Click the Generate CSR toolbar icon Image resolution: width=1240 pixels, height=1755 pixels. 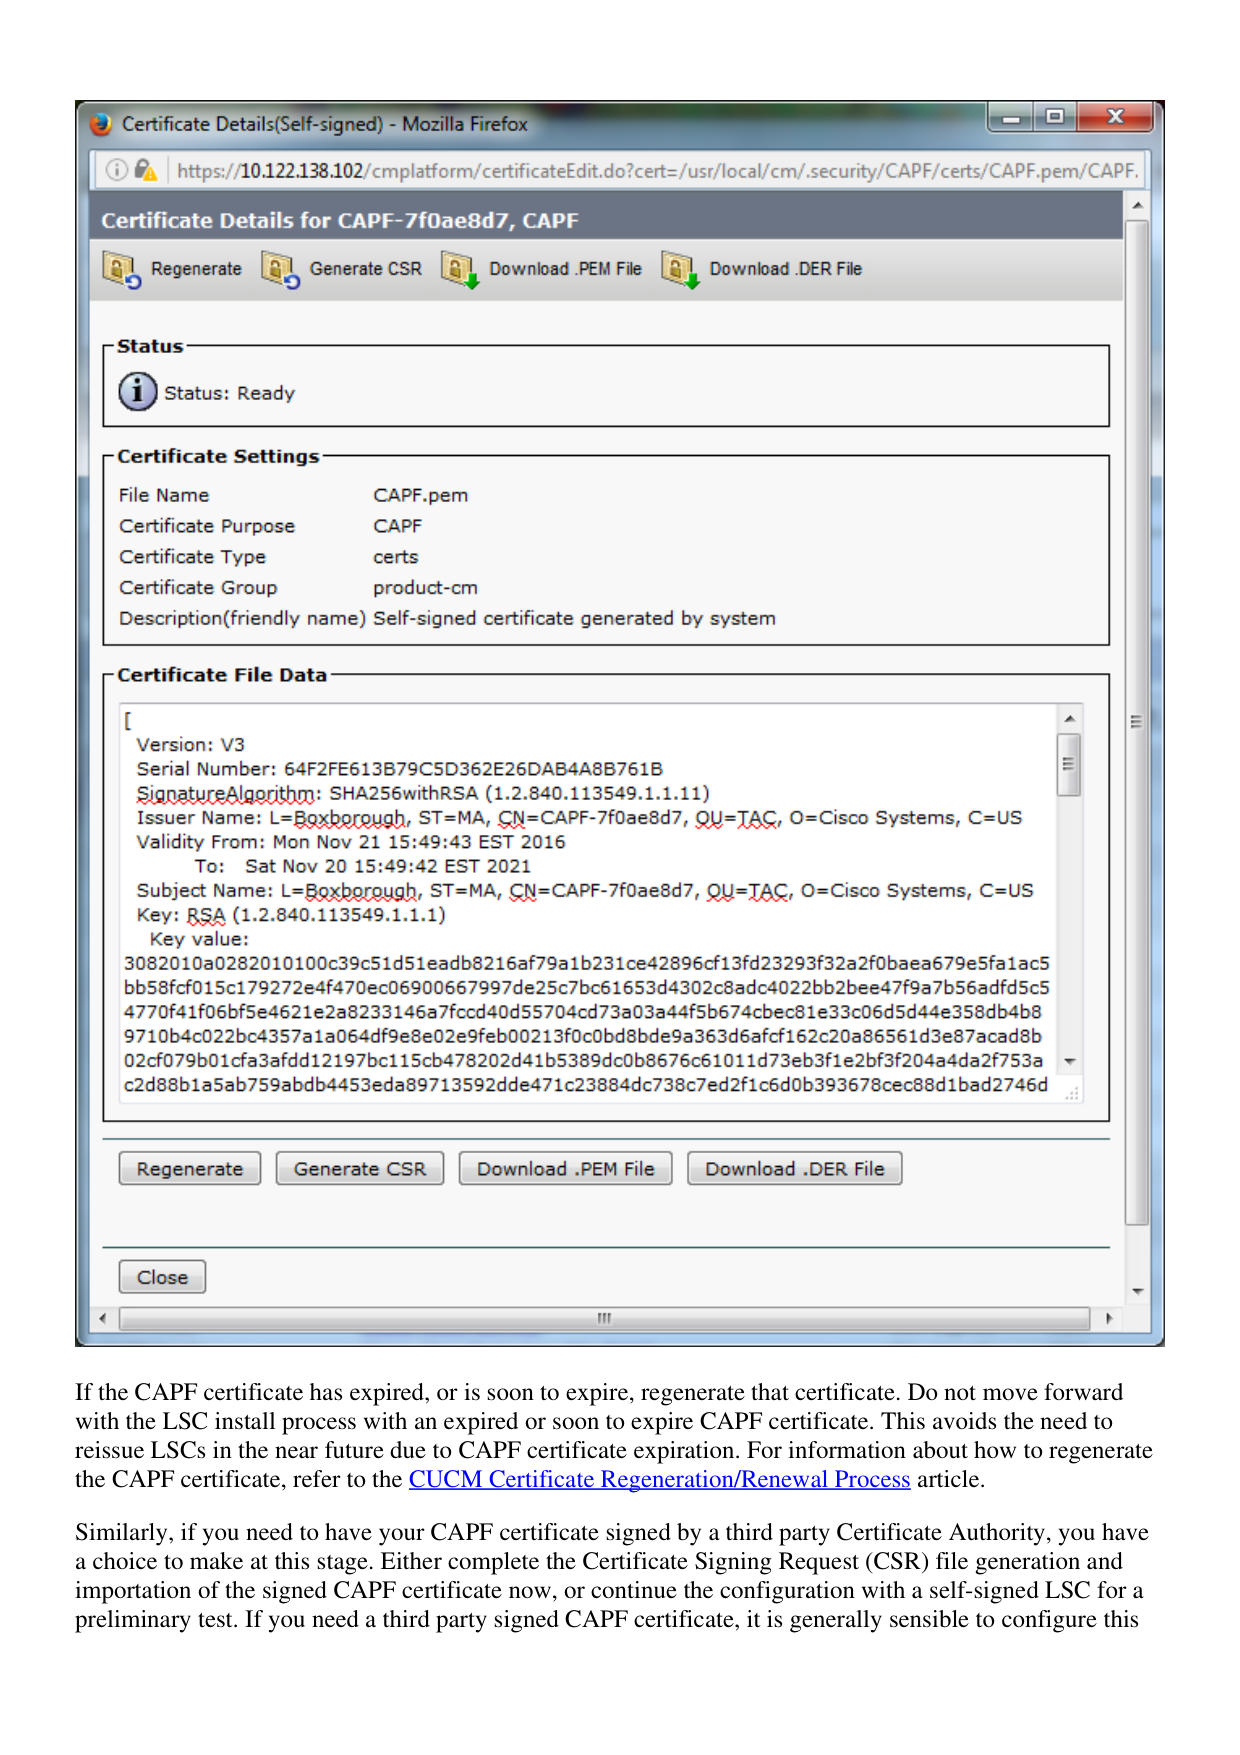[x=280, y=269]
